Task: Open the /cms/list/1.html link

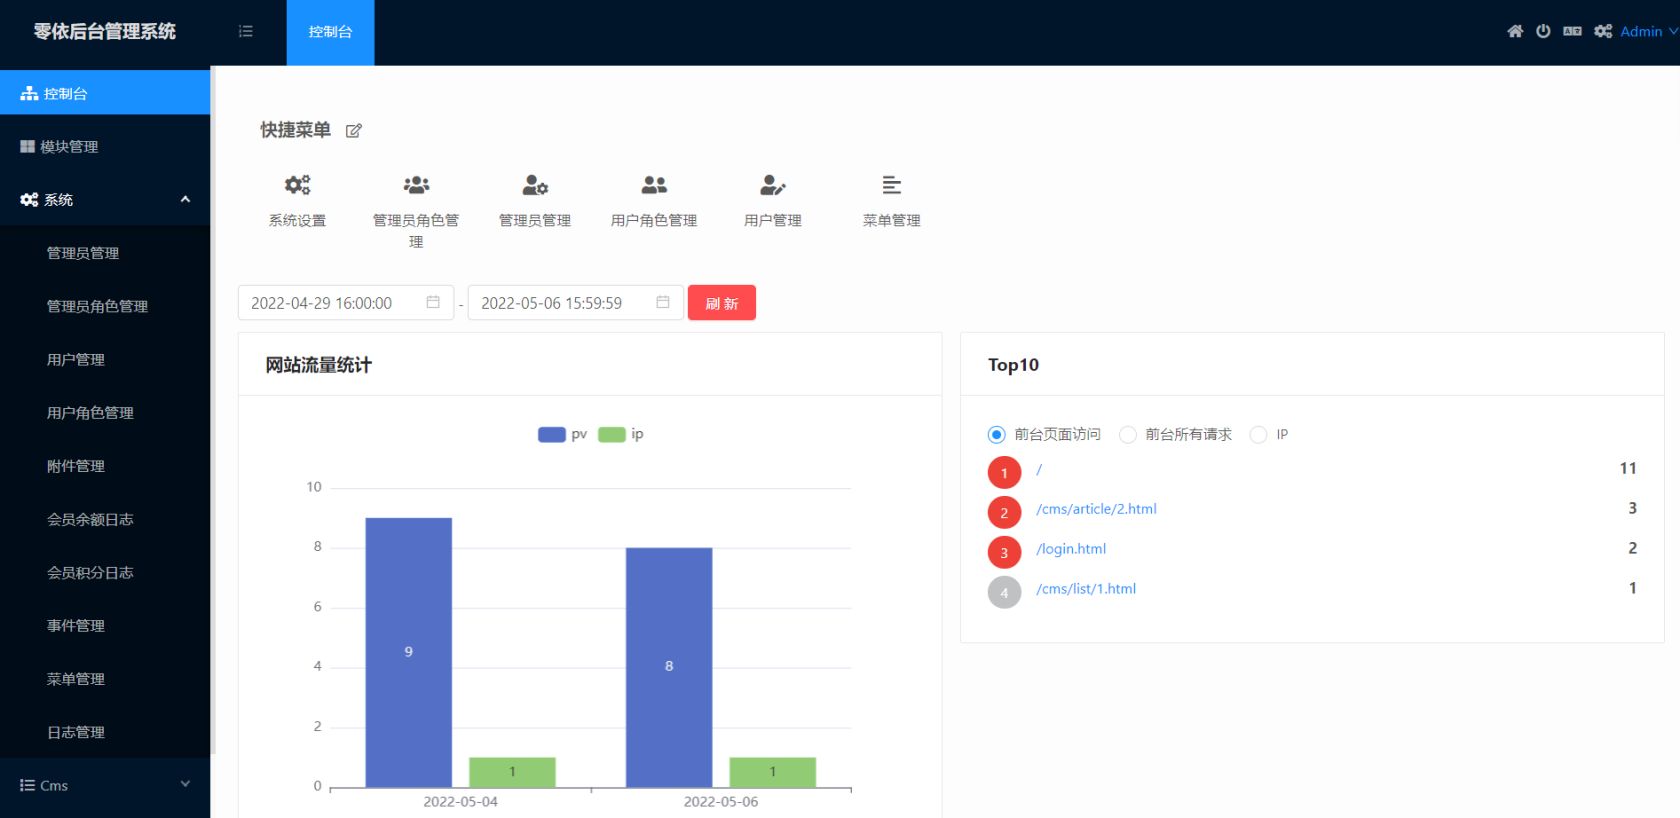Action: tap(1086, 589)
